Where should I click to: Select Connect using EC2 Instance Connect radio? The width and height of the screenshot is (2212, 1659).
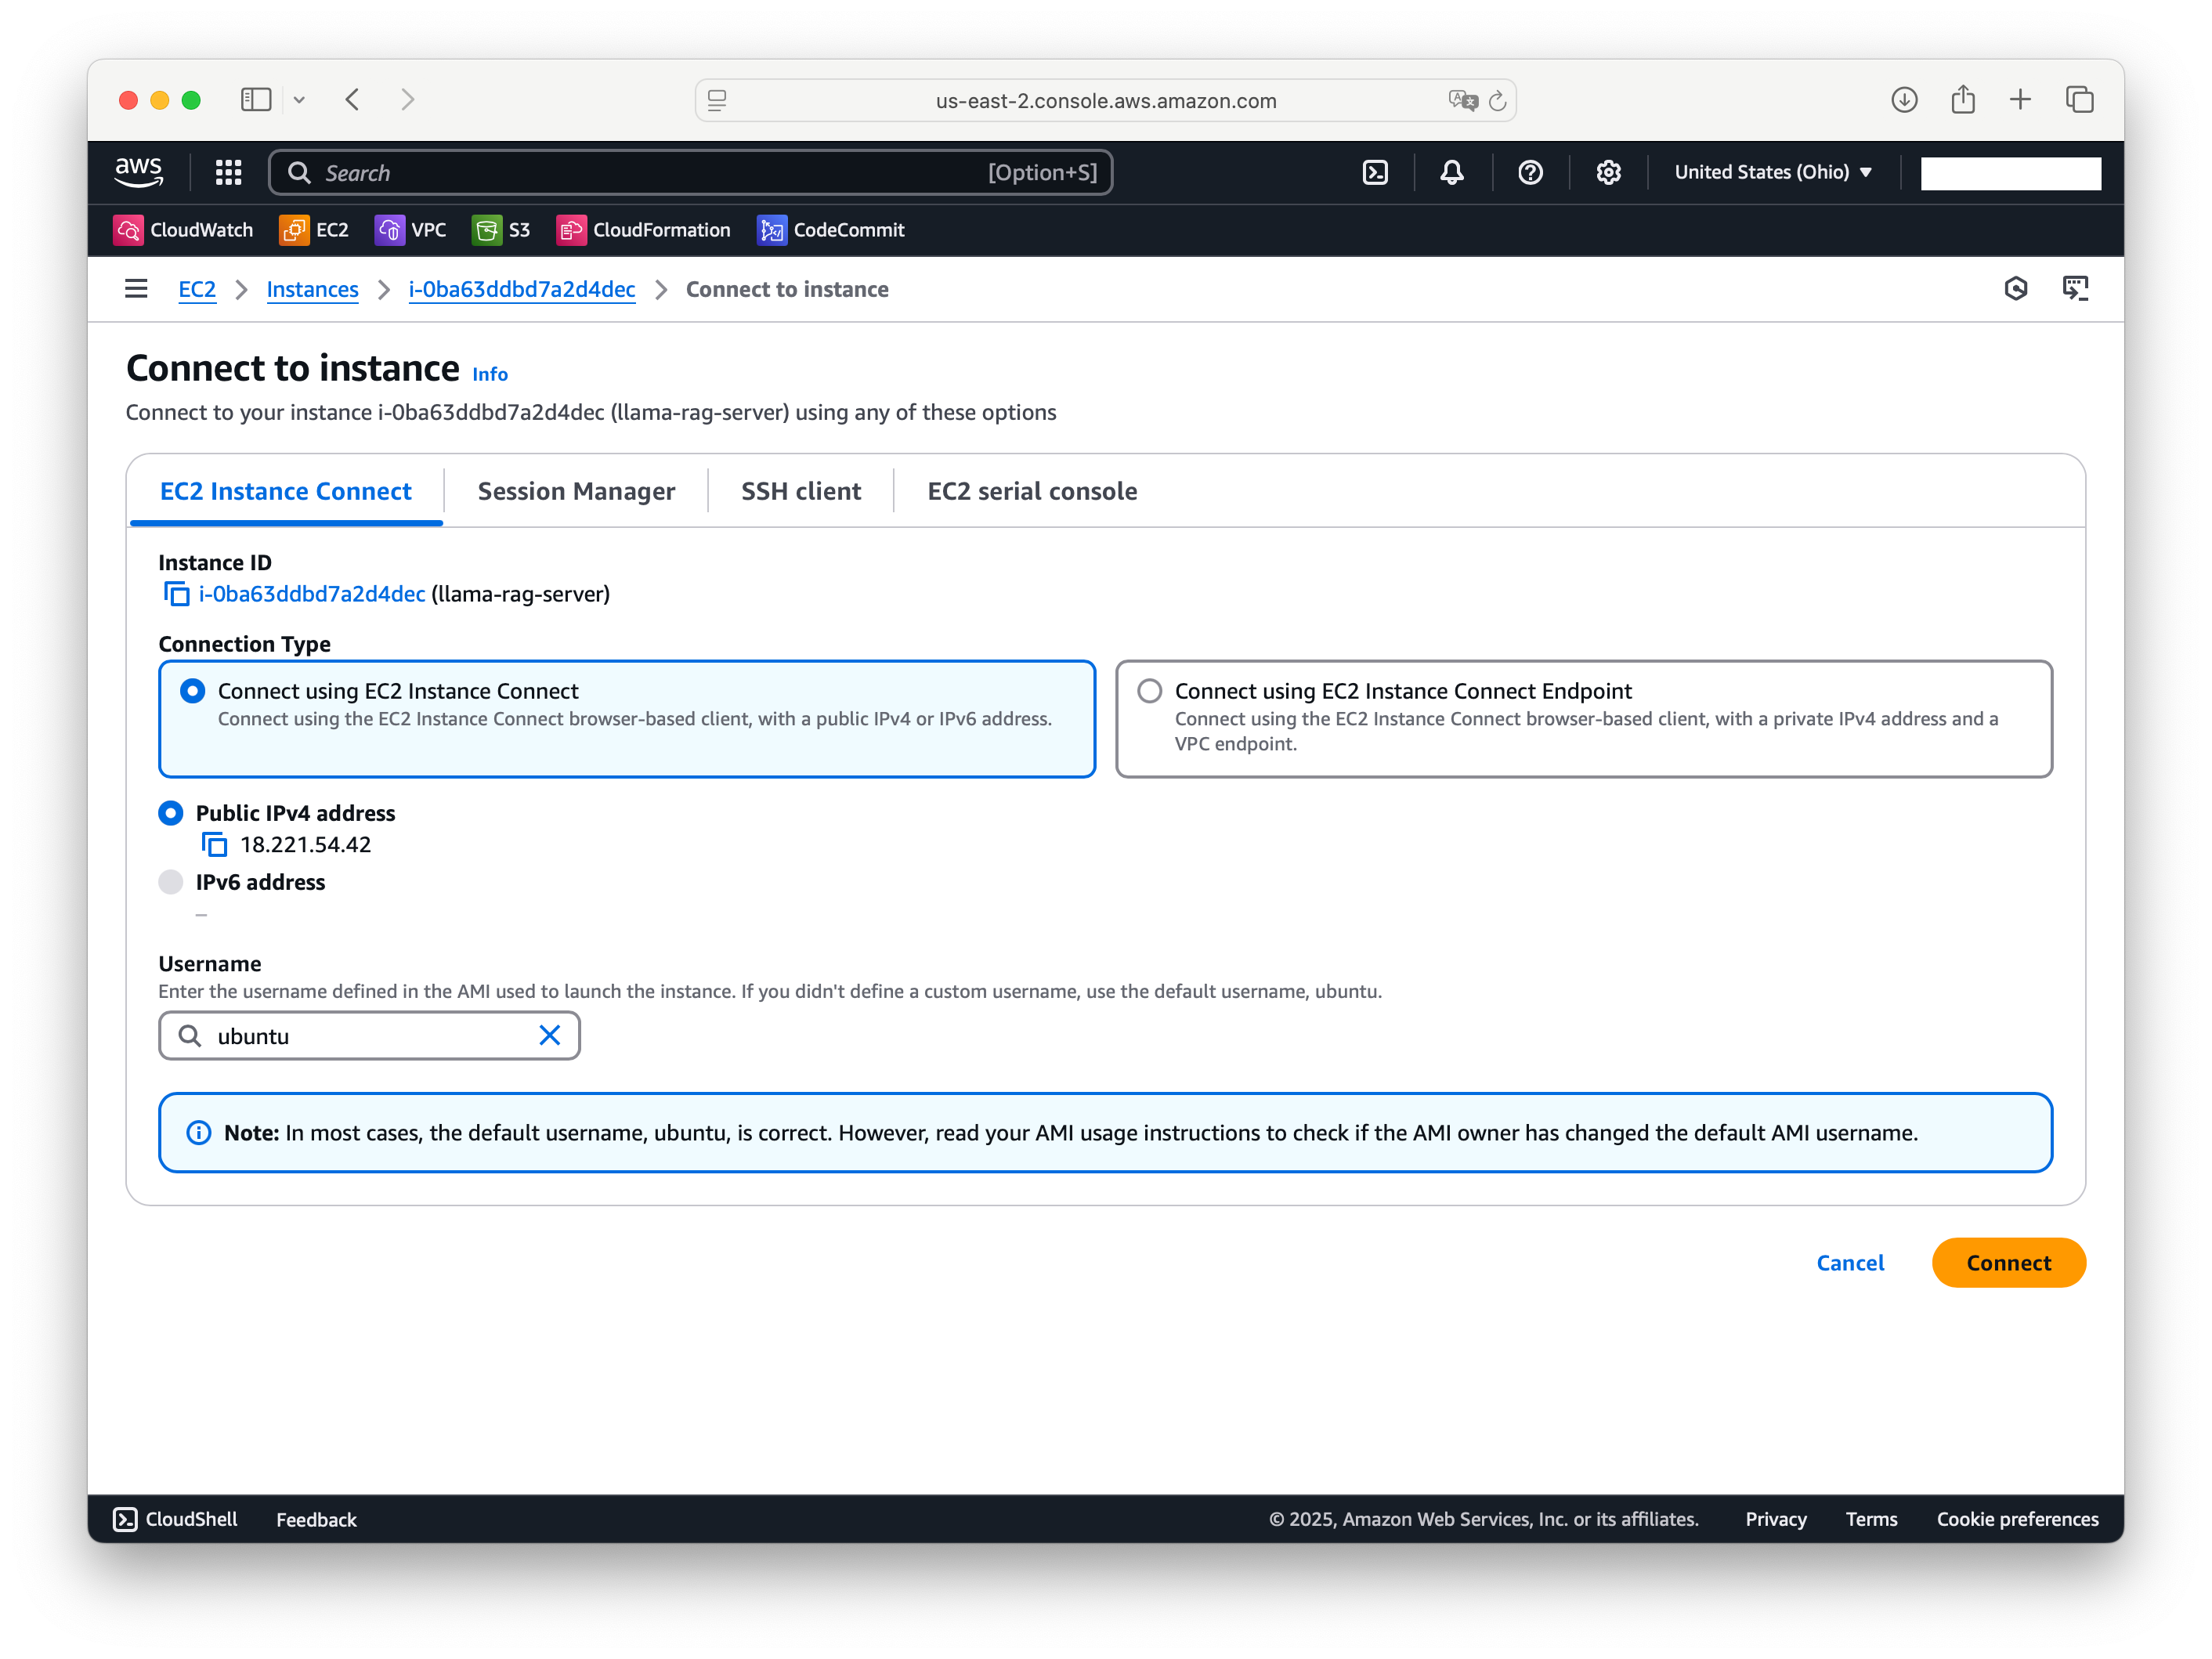192,691
